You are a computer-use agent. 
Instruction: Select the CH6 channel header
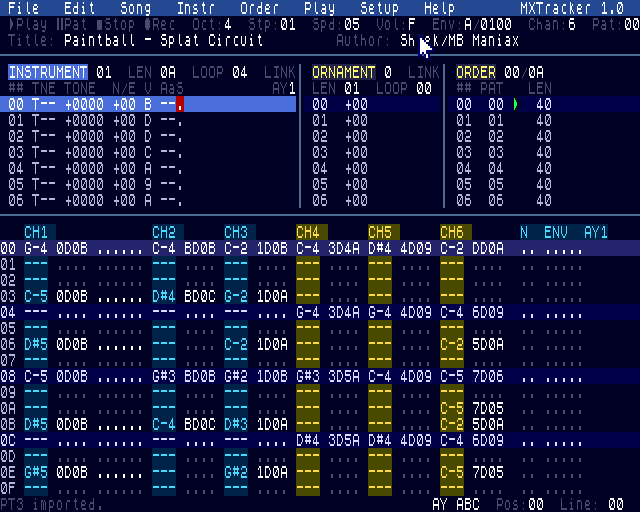[x=452, y=232]
